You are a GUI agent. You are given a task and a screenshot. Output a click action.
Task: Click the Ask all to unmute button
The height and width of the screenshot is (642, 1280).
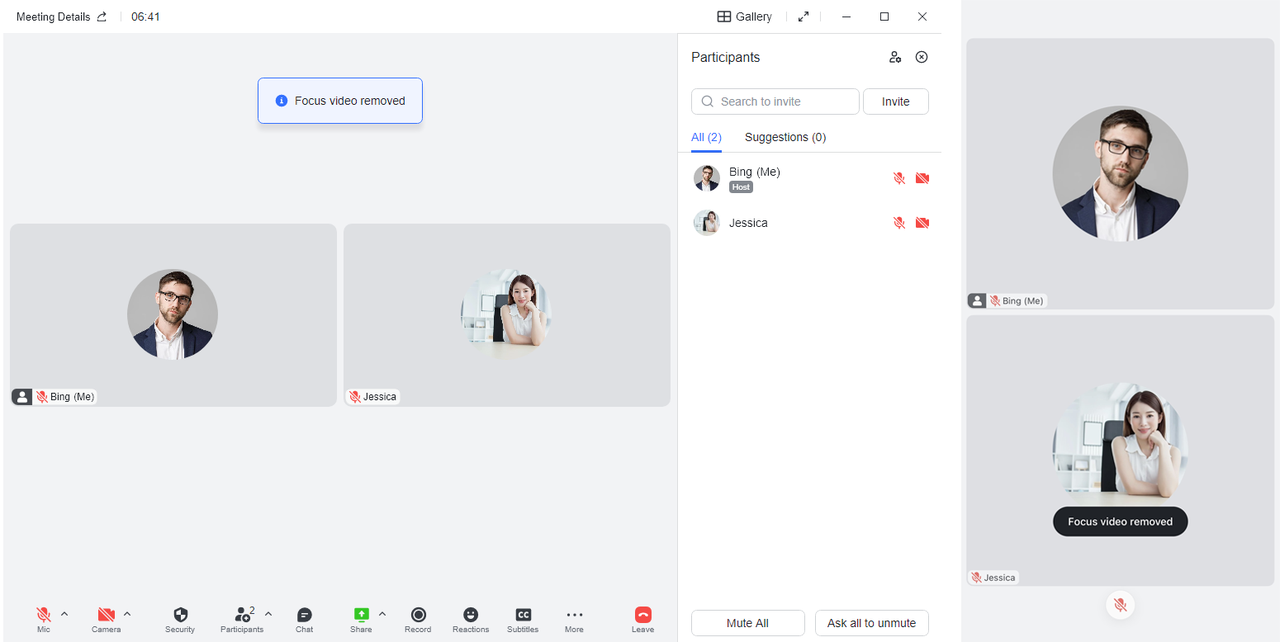(x=871, y=623)
